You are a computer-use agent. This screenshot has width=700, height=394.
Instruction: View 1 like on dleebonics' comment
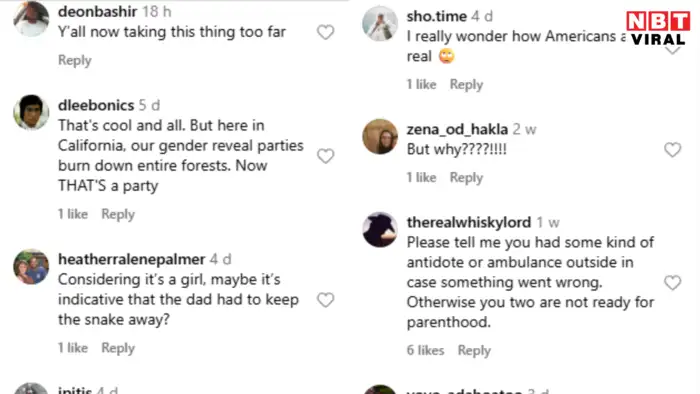pyautogui.click(x=73, y=214)
